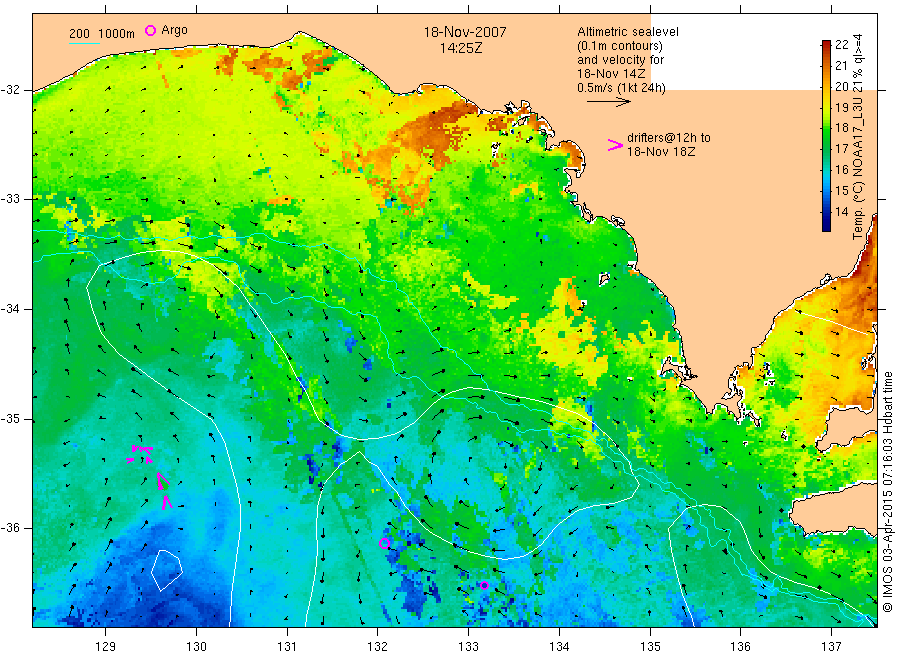
Task: Click the '-36' latitude axis label
Action: coord(10,528)
